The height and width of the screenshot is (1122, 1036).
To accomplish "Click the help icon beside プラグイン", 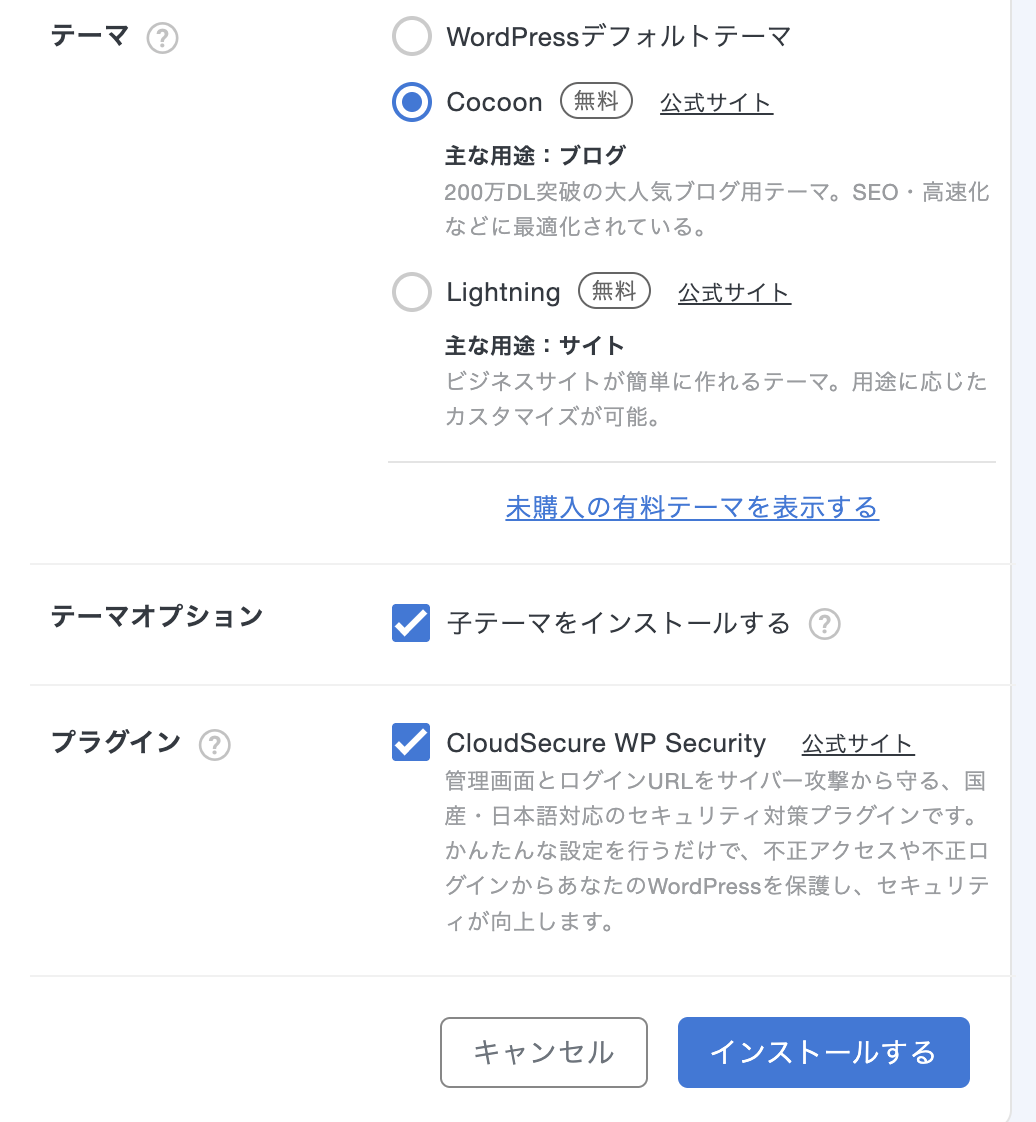I will [x=214, y=745].
